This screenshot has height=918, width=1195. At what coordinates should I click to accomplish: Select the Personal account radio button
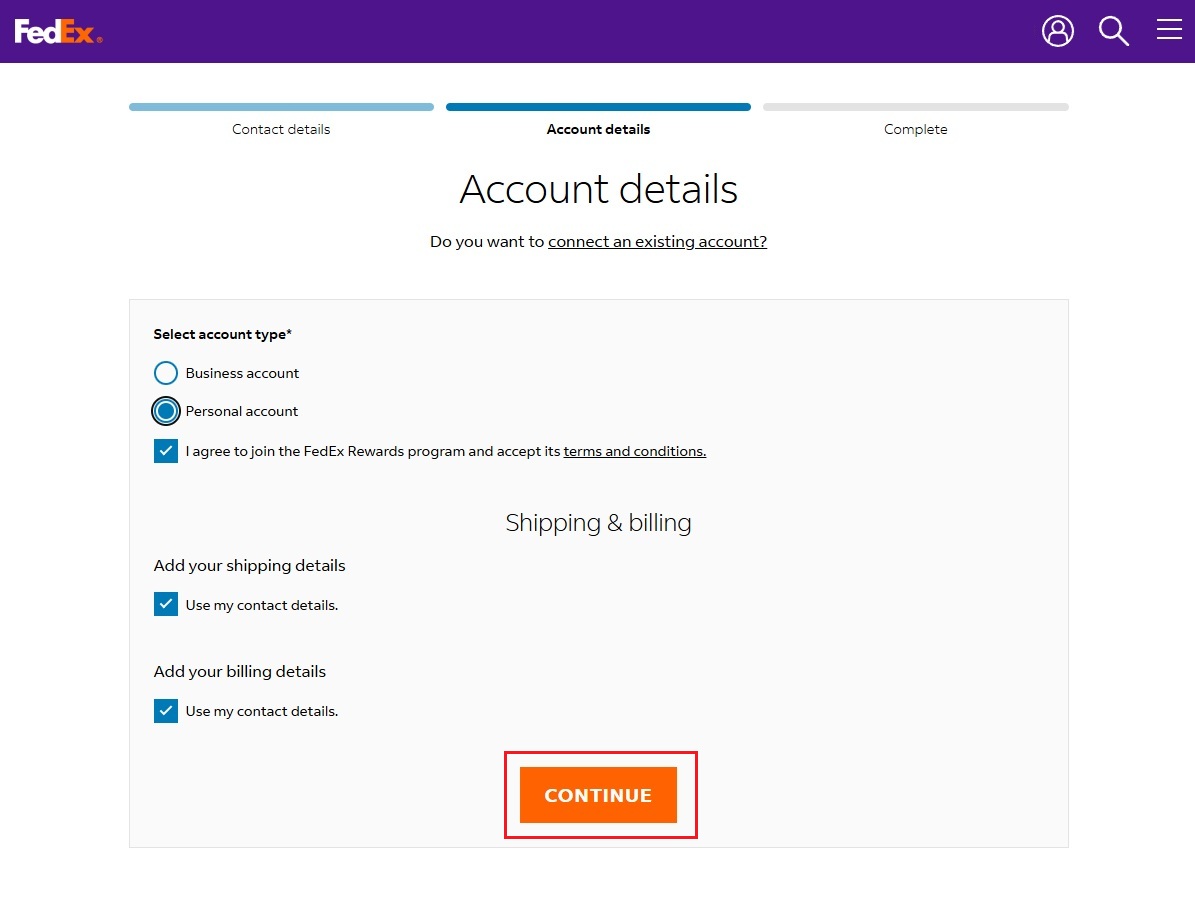click(166, 411)
